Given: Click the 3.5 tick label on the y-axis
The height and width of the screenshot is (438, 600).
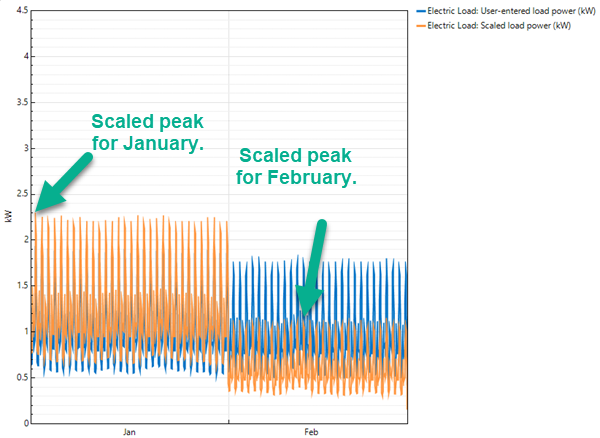Looking at the screenshot, I should pyautogui.click(x=21, y=102).
